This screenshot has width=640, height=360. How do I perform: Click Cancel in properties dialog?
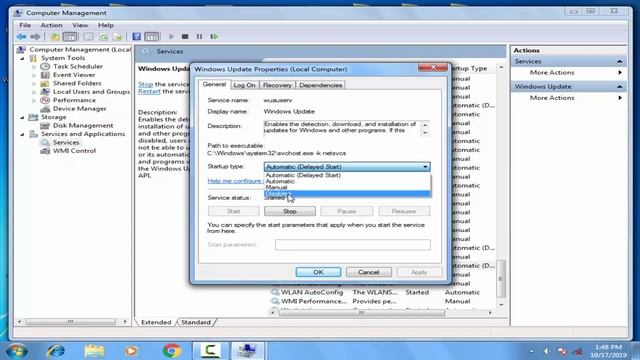pos(369,272)
